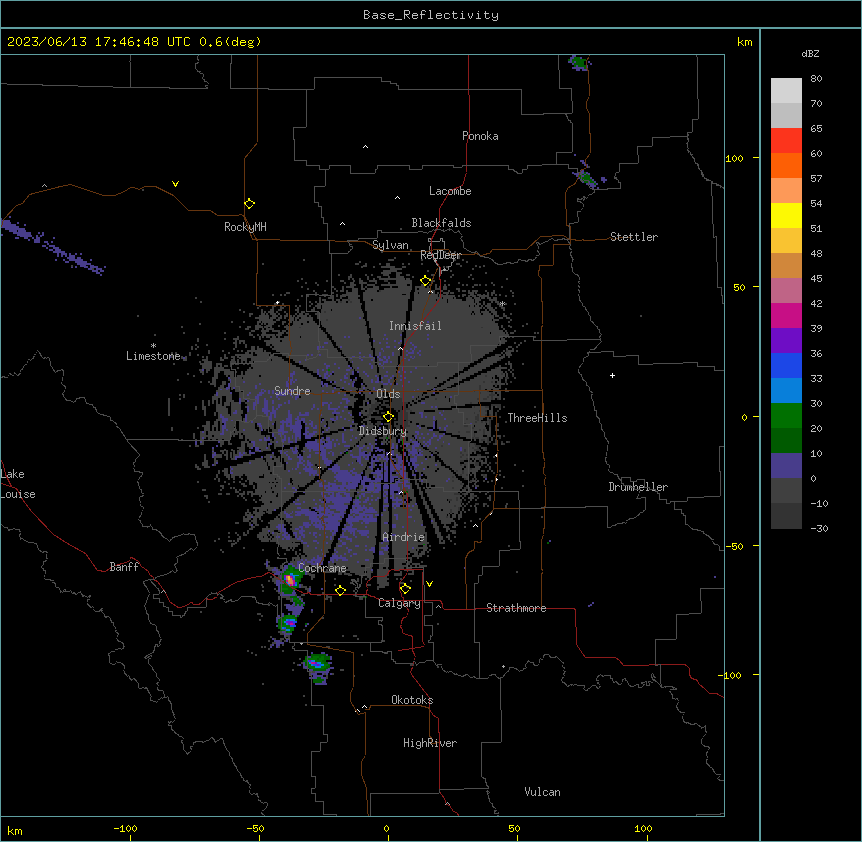Click the purple swatch below 39 dBZ

[786, 341]
